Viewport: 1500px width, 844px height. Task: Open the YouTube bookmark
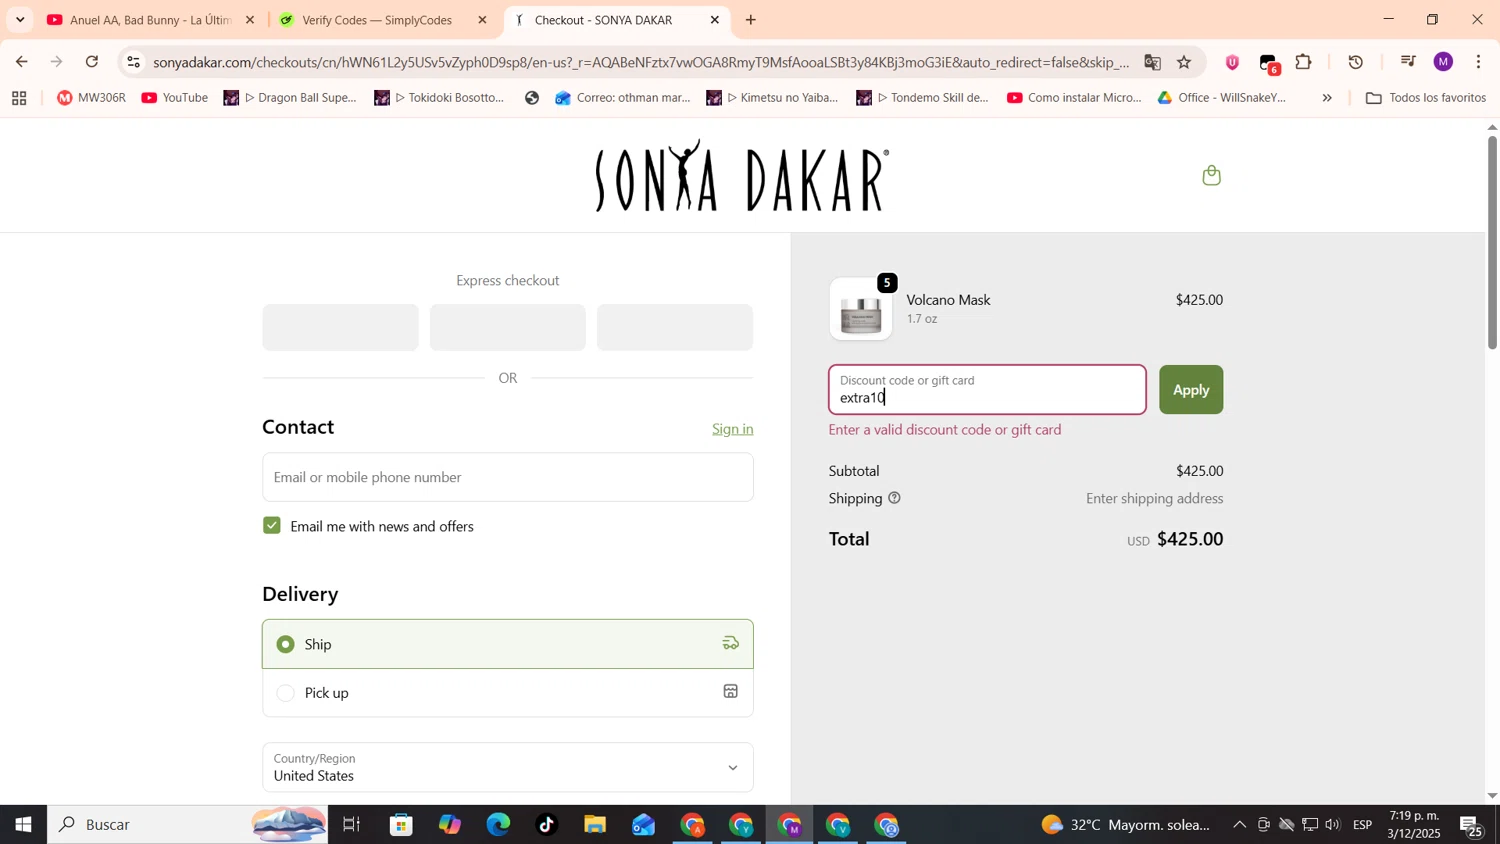click(175, 98)
